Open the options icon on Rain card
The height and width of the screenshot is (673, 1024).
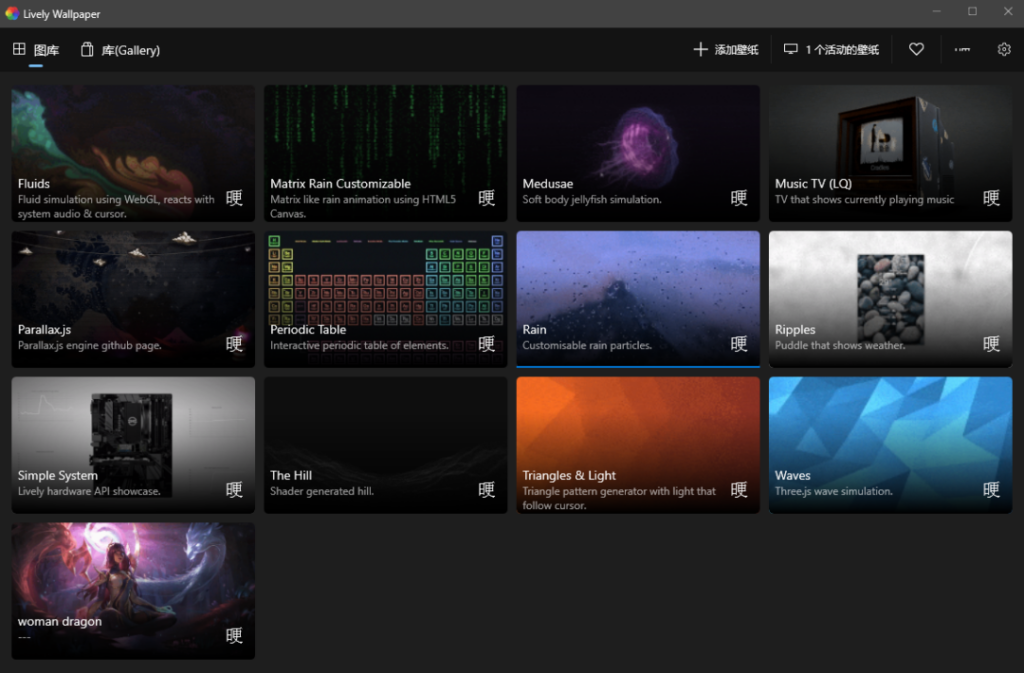click(x=739, y=343)
